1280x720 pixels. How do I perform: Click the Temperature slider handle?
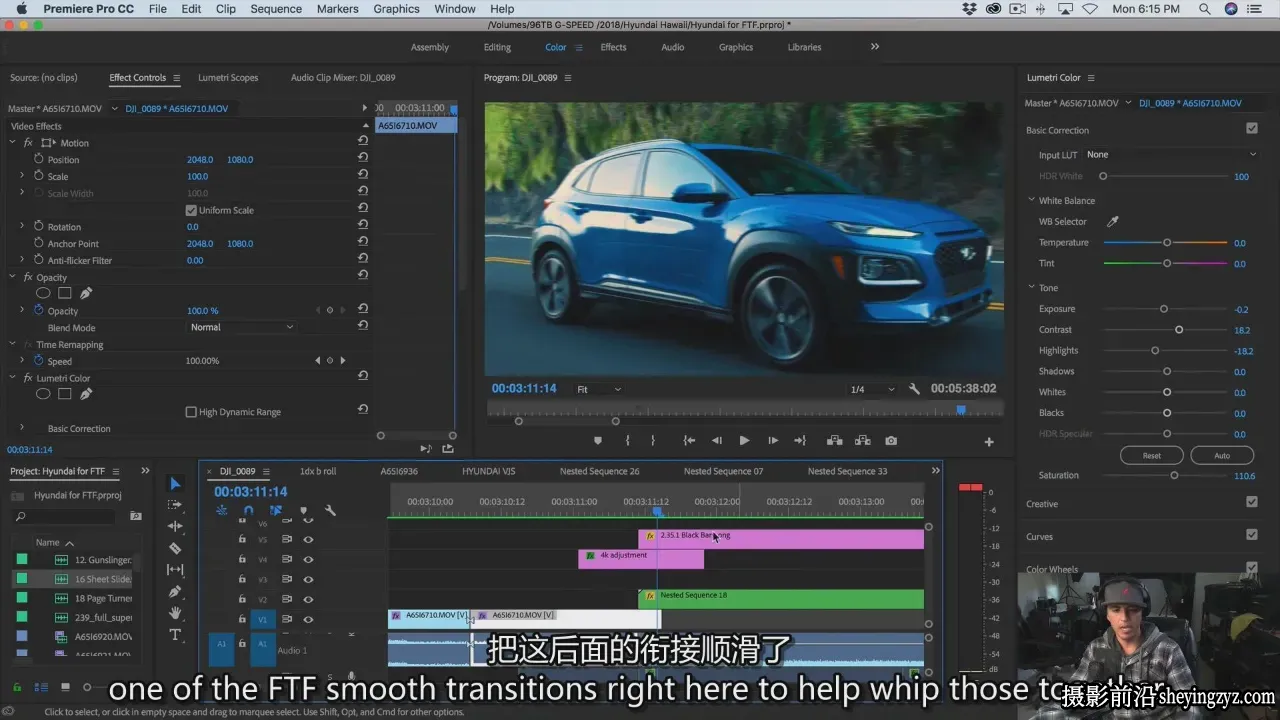tap(1167, 243)
